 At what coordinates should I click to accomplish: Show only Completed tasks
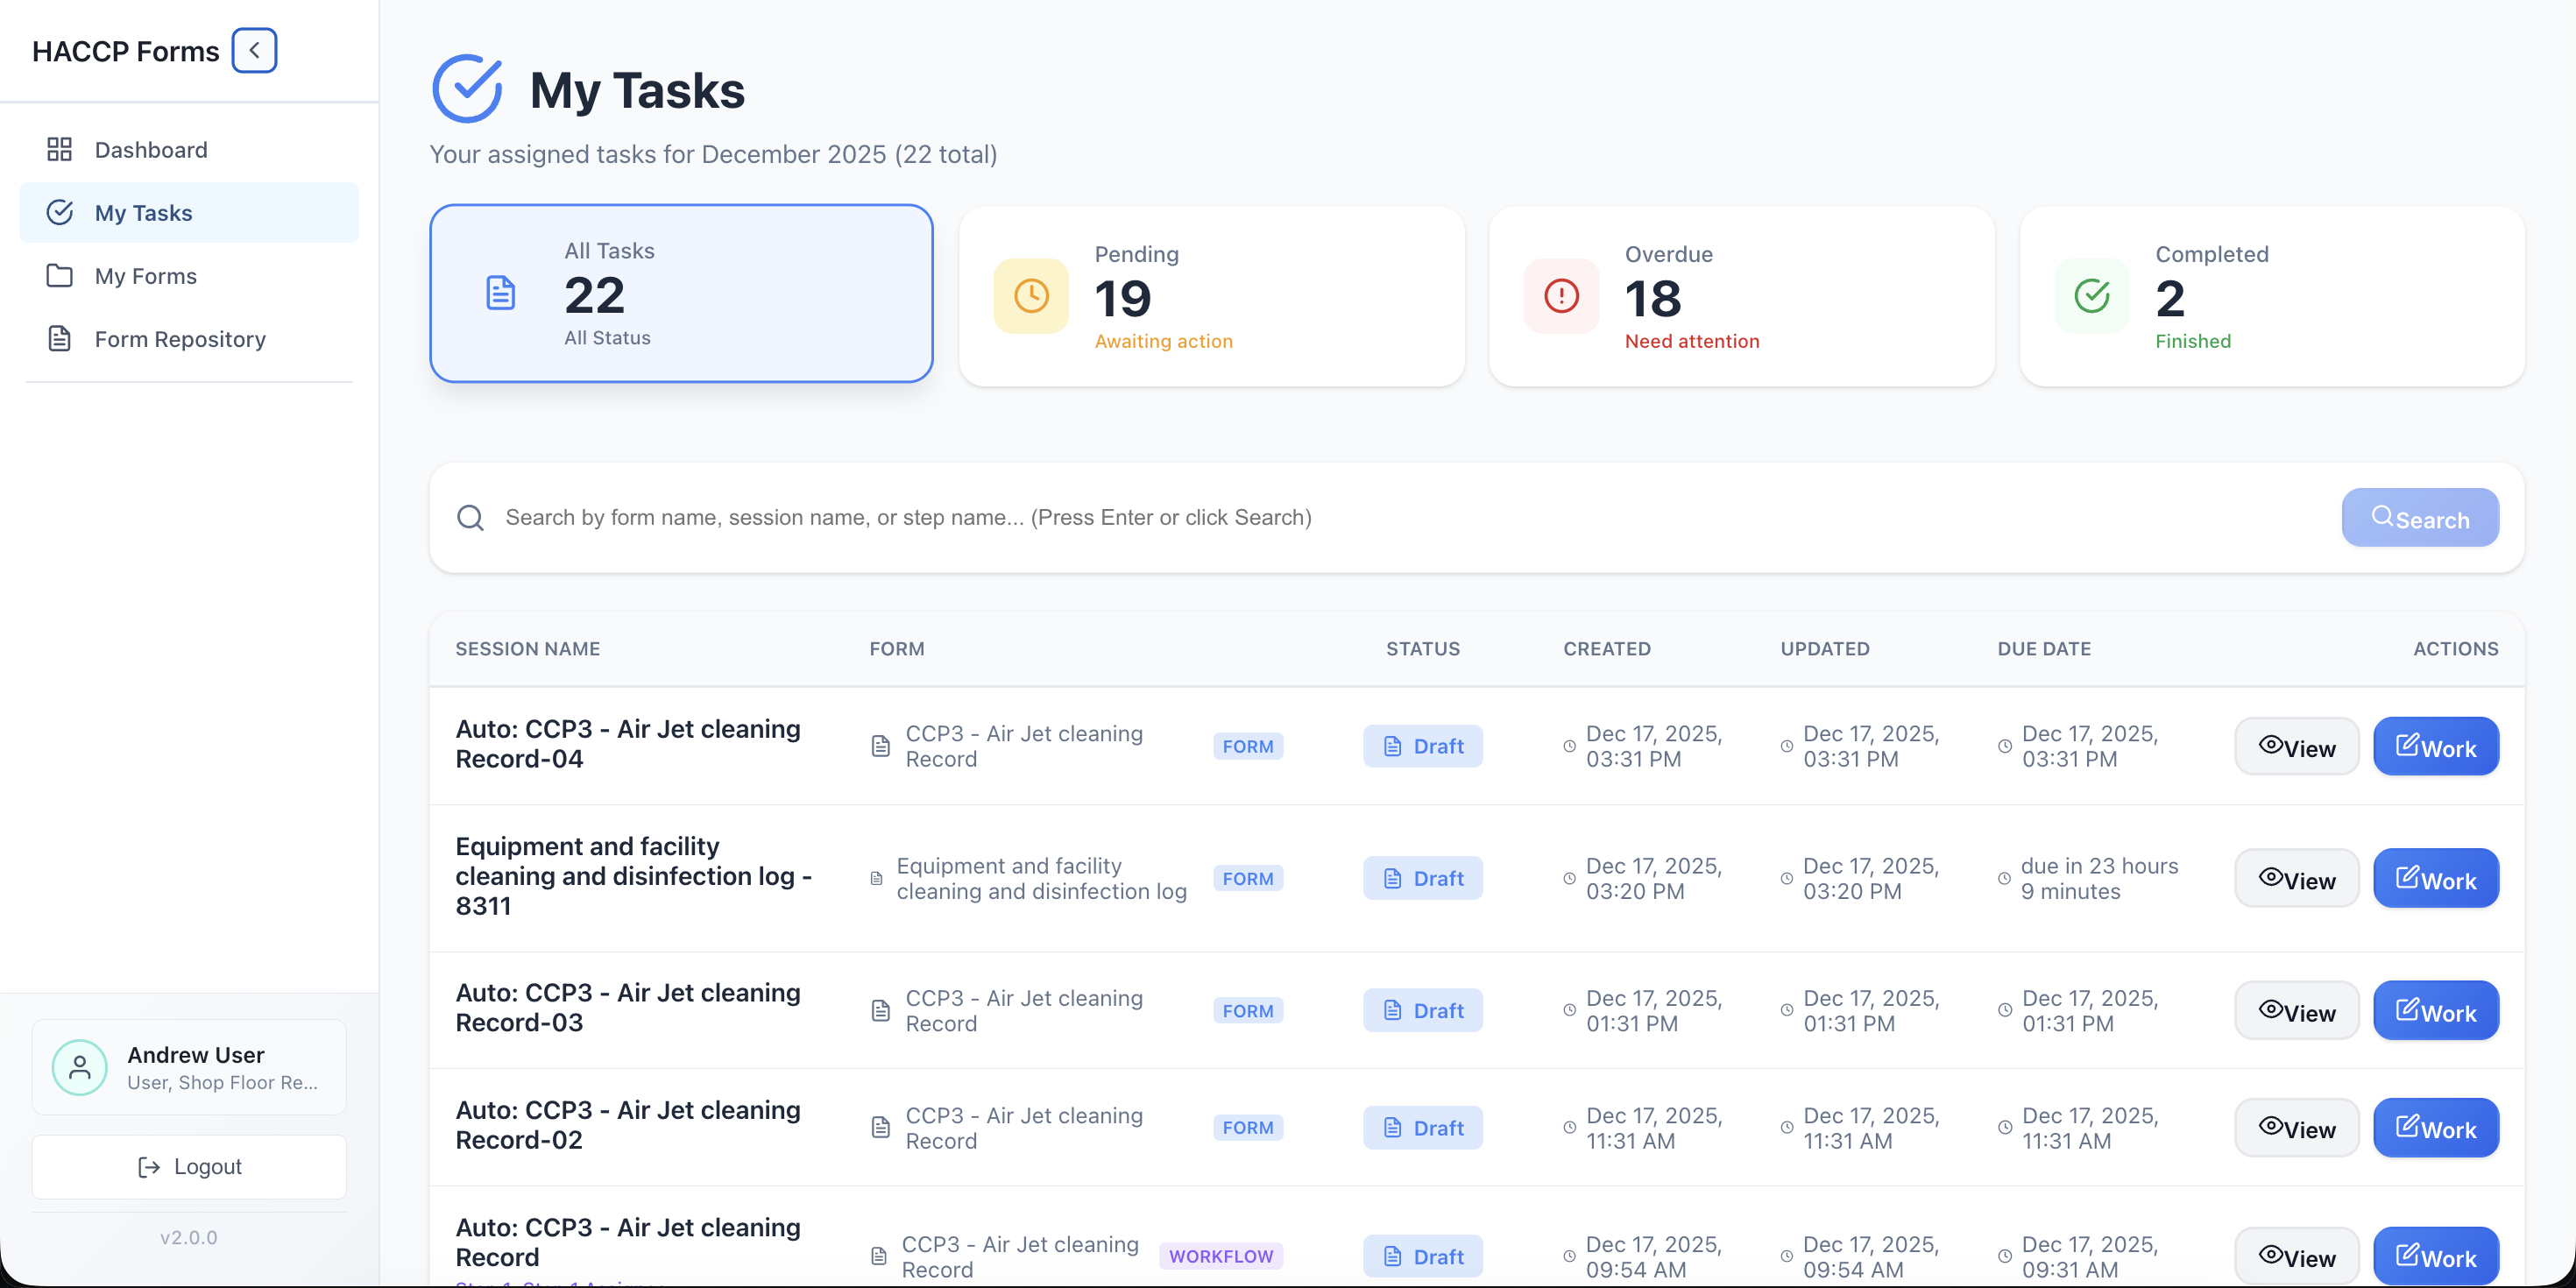tap(2272, 296)
